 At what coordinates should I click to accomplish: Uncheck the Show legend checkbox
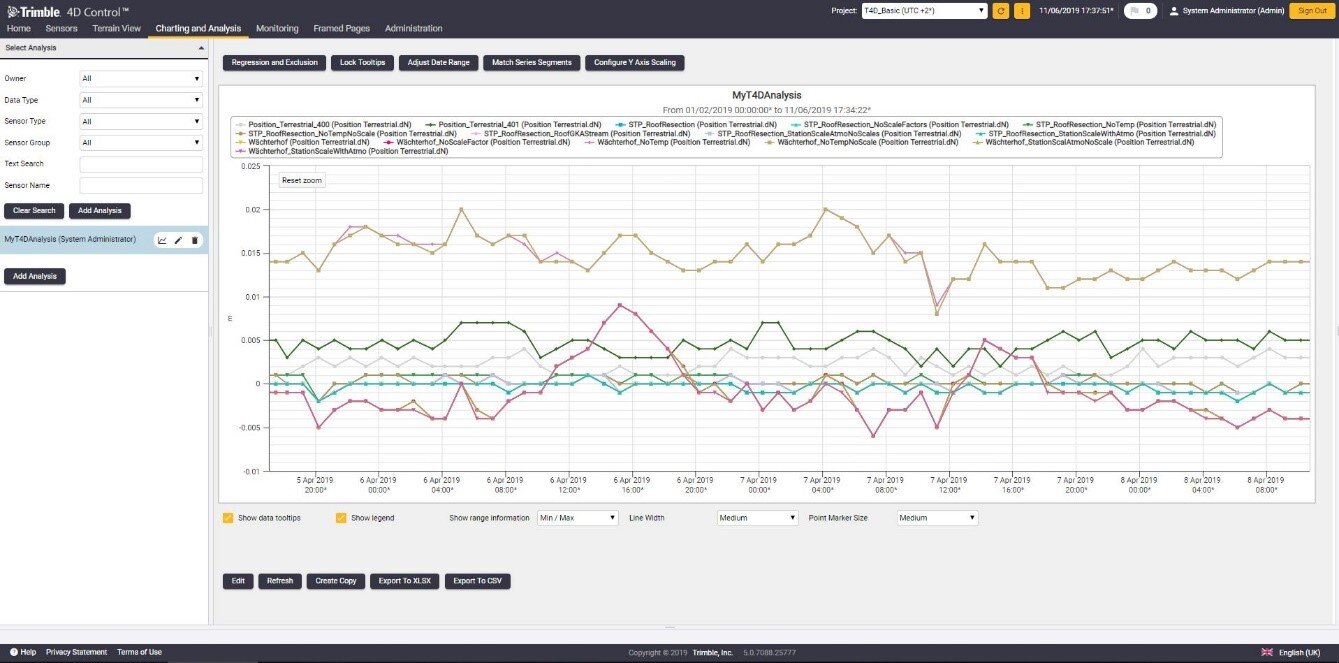pos(341,518)
